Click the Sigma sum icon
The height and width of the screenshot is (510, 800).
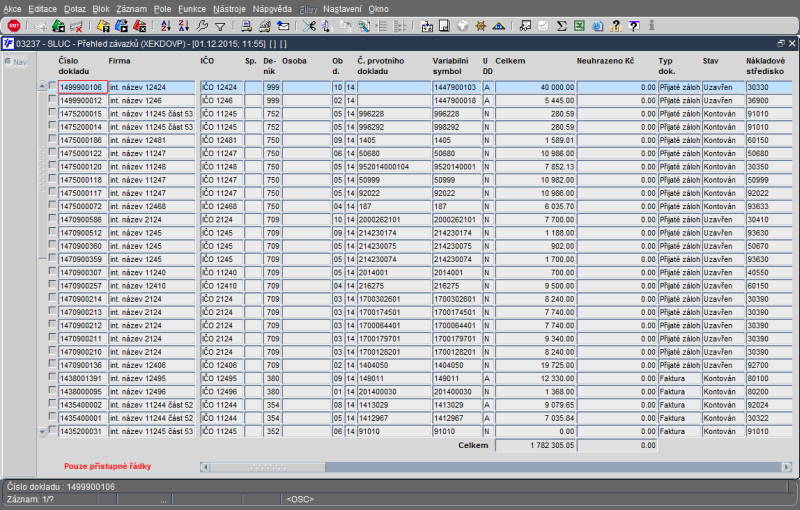[x=560, y=25]
